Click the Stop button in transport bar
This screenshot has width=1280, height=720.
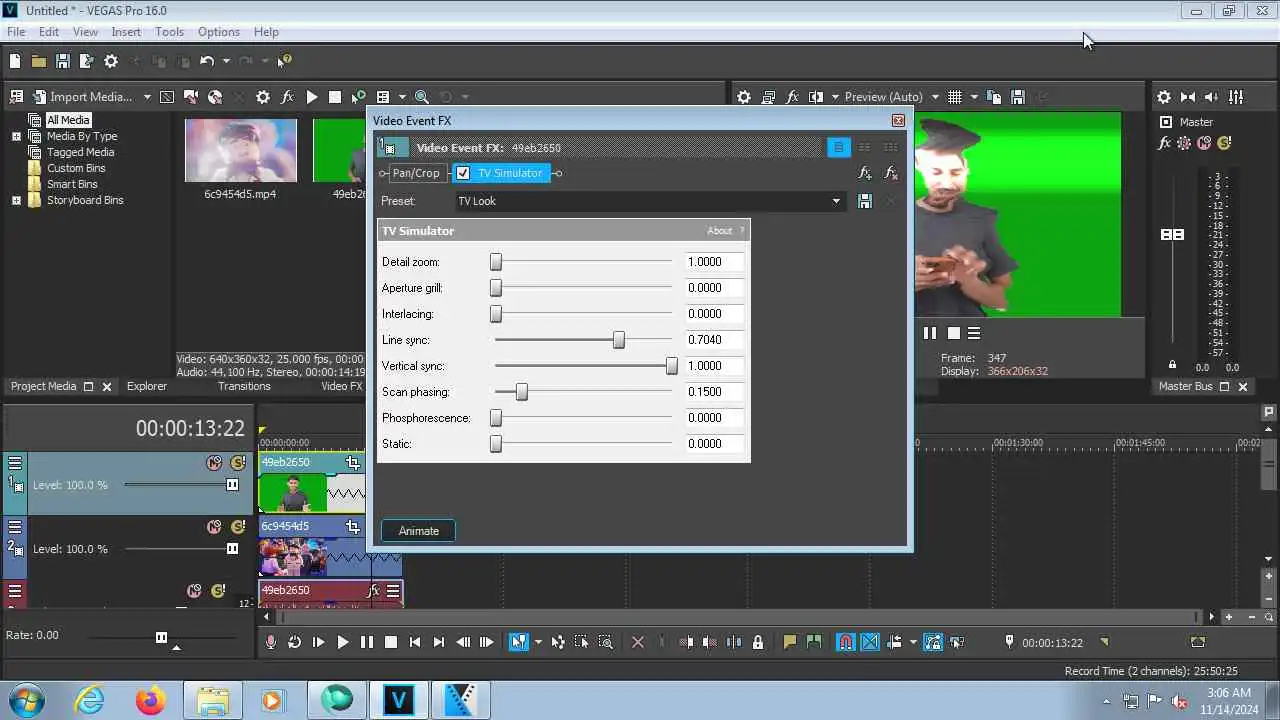(x=391, y=642)
